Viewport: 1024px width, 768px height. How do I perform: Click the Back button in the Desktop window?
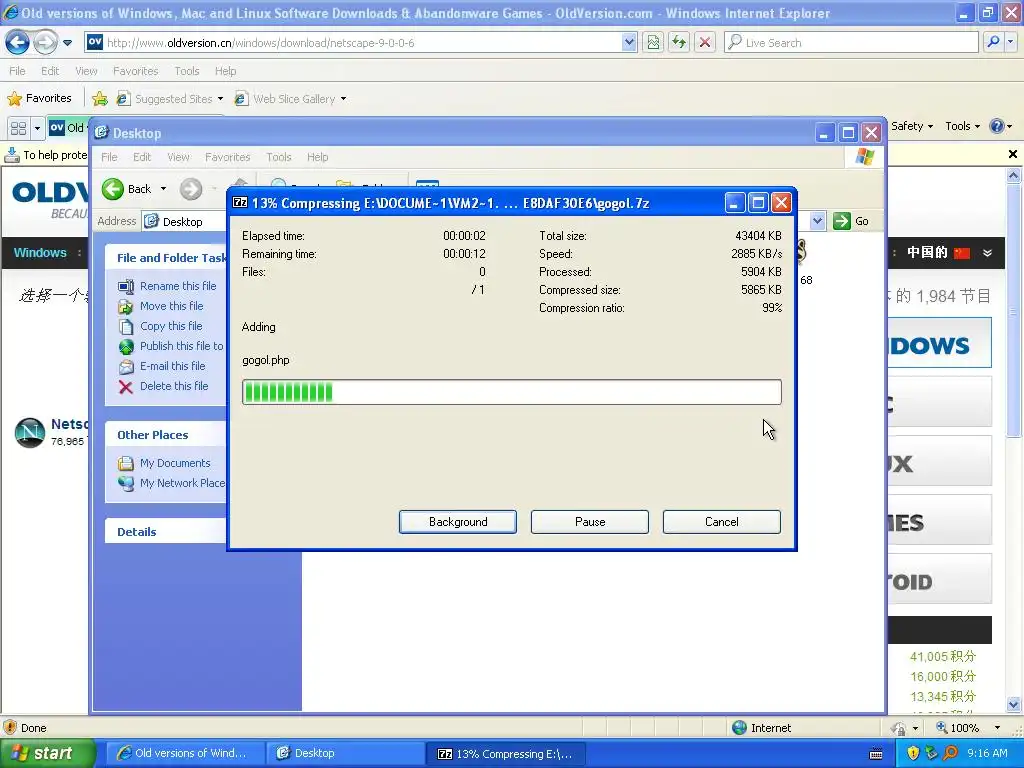[127, 189]
